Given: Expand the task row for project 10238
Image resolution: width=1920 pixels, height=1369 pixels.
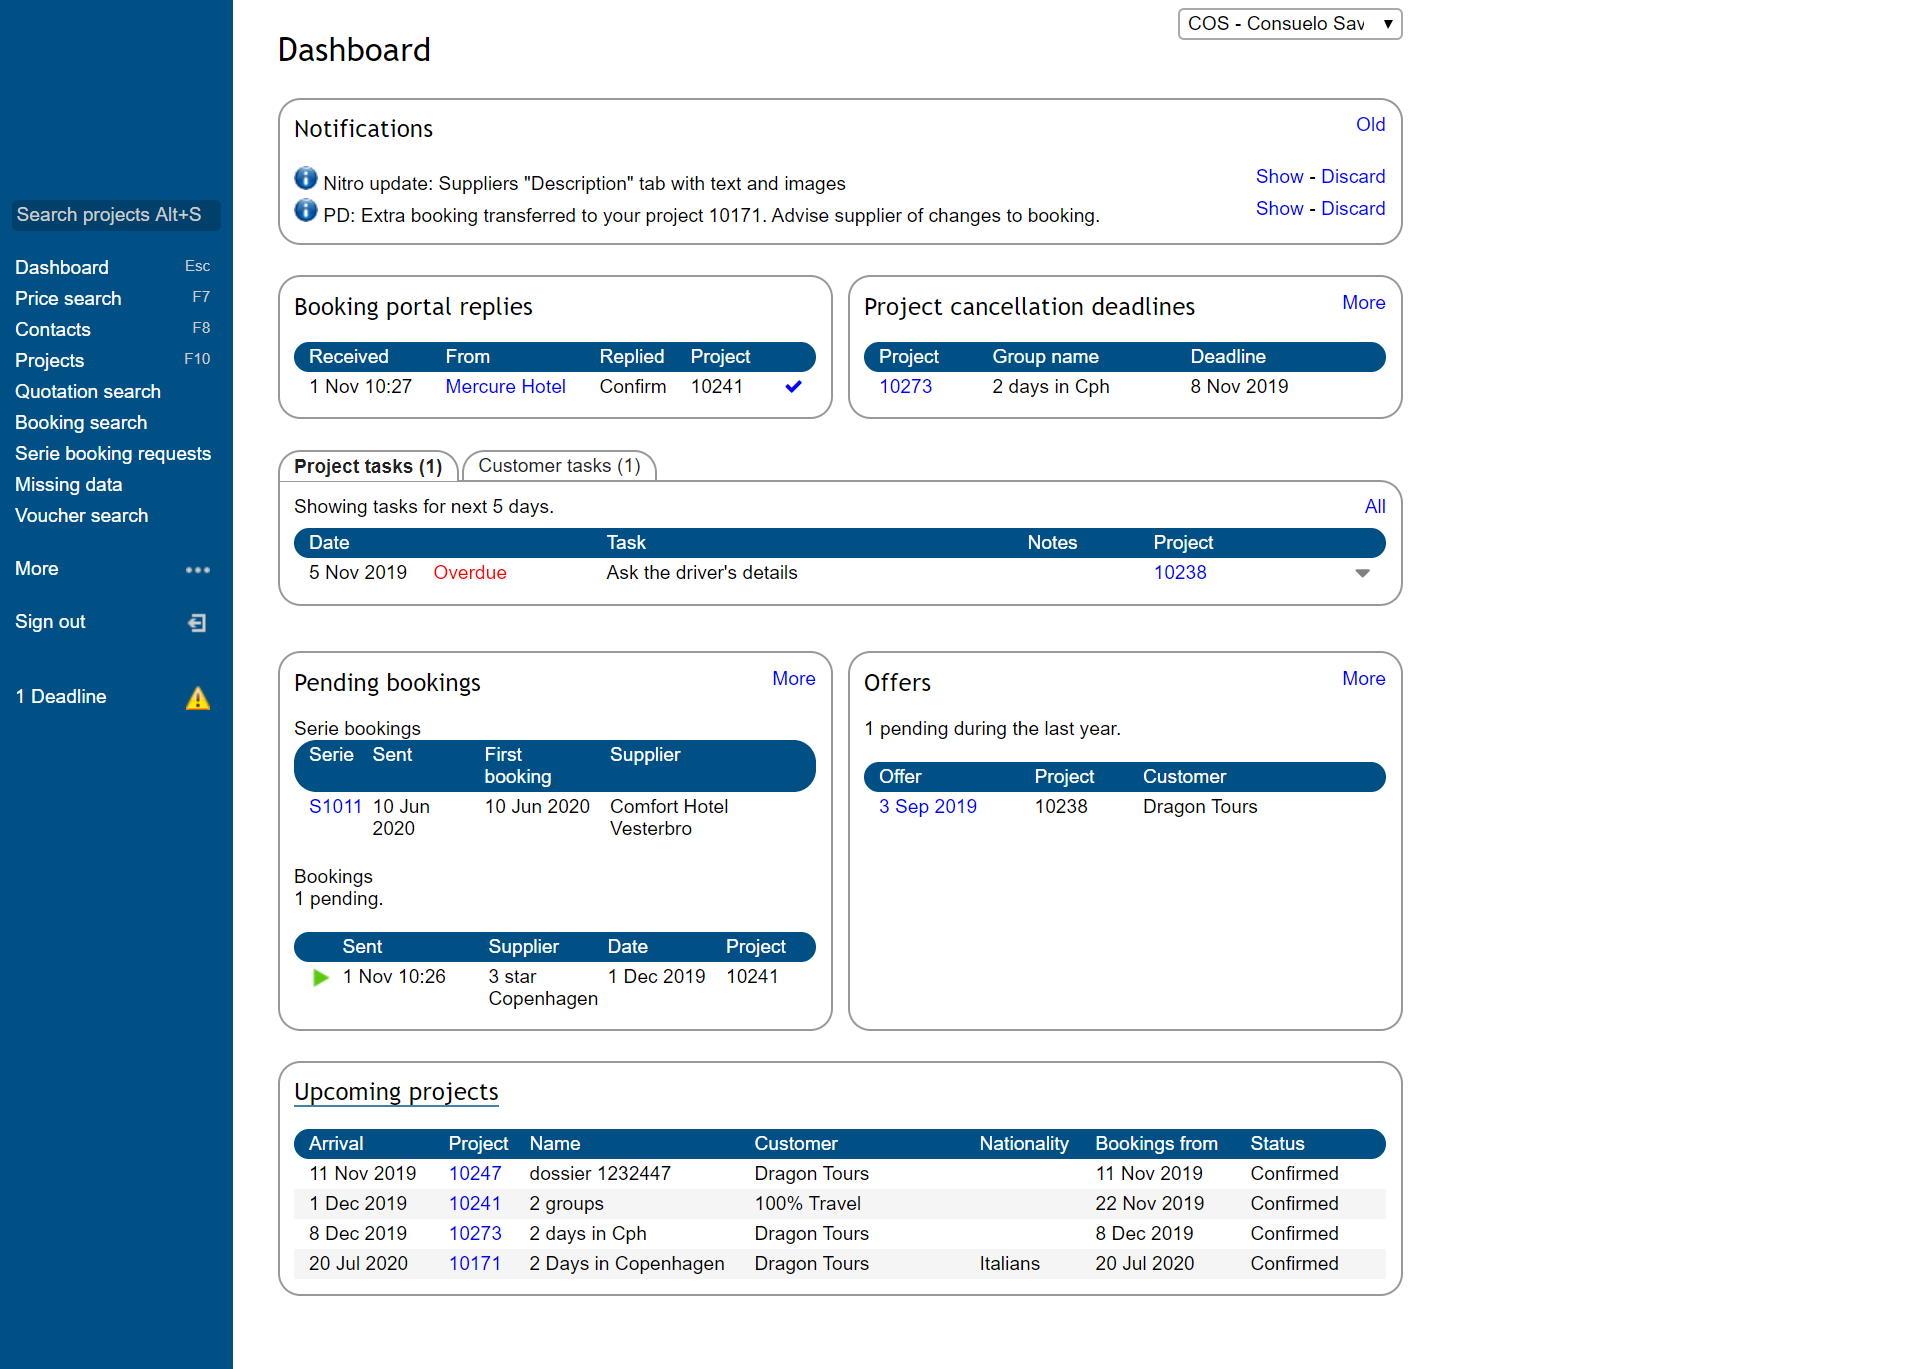Looking at the screenshot, I should tap(1361, 573).
